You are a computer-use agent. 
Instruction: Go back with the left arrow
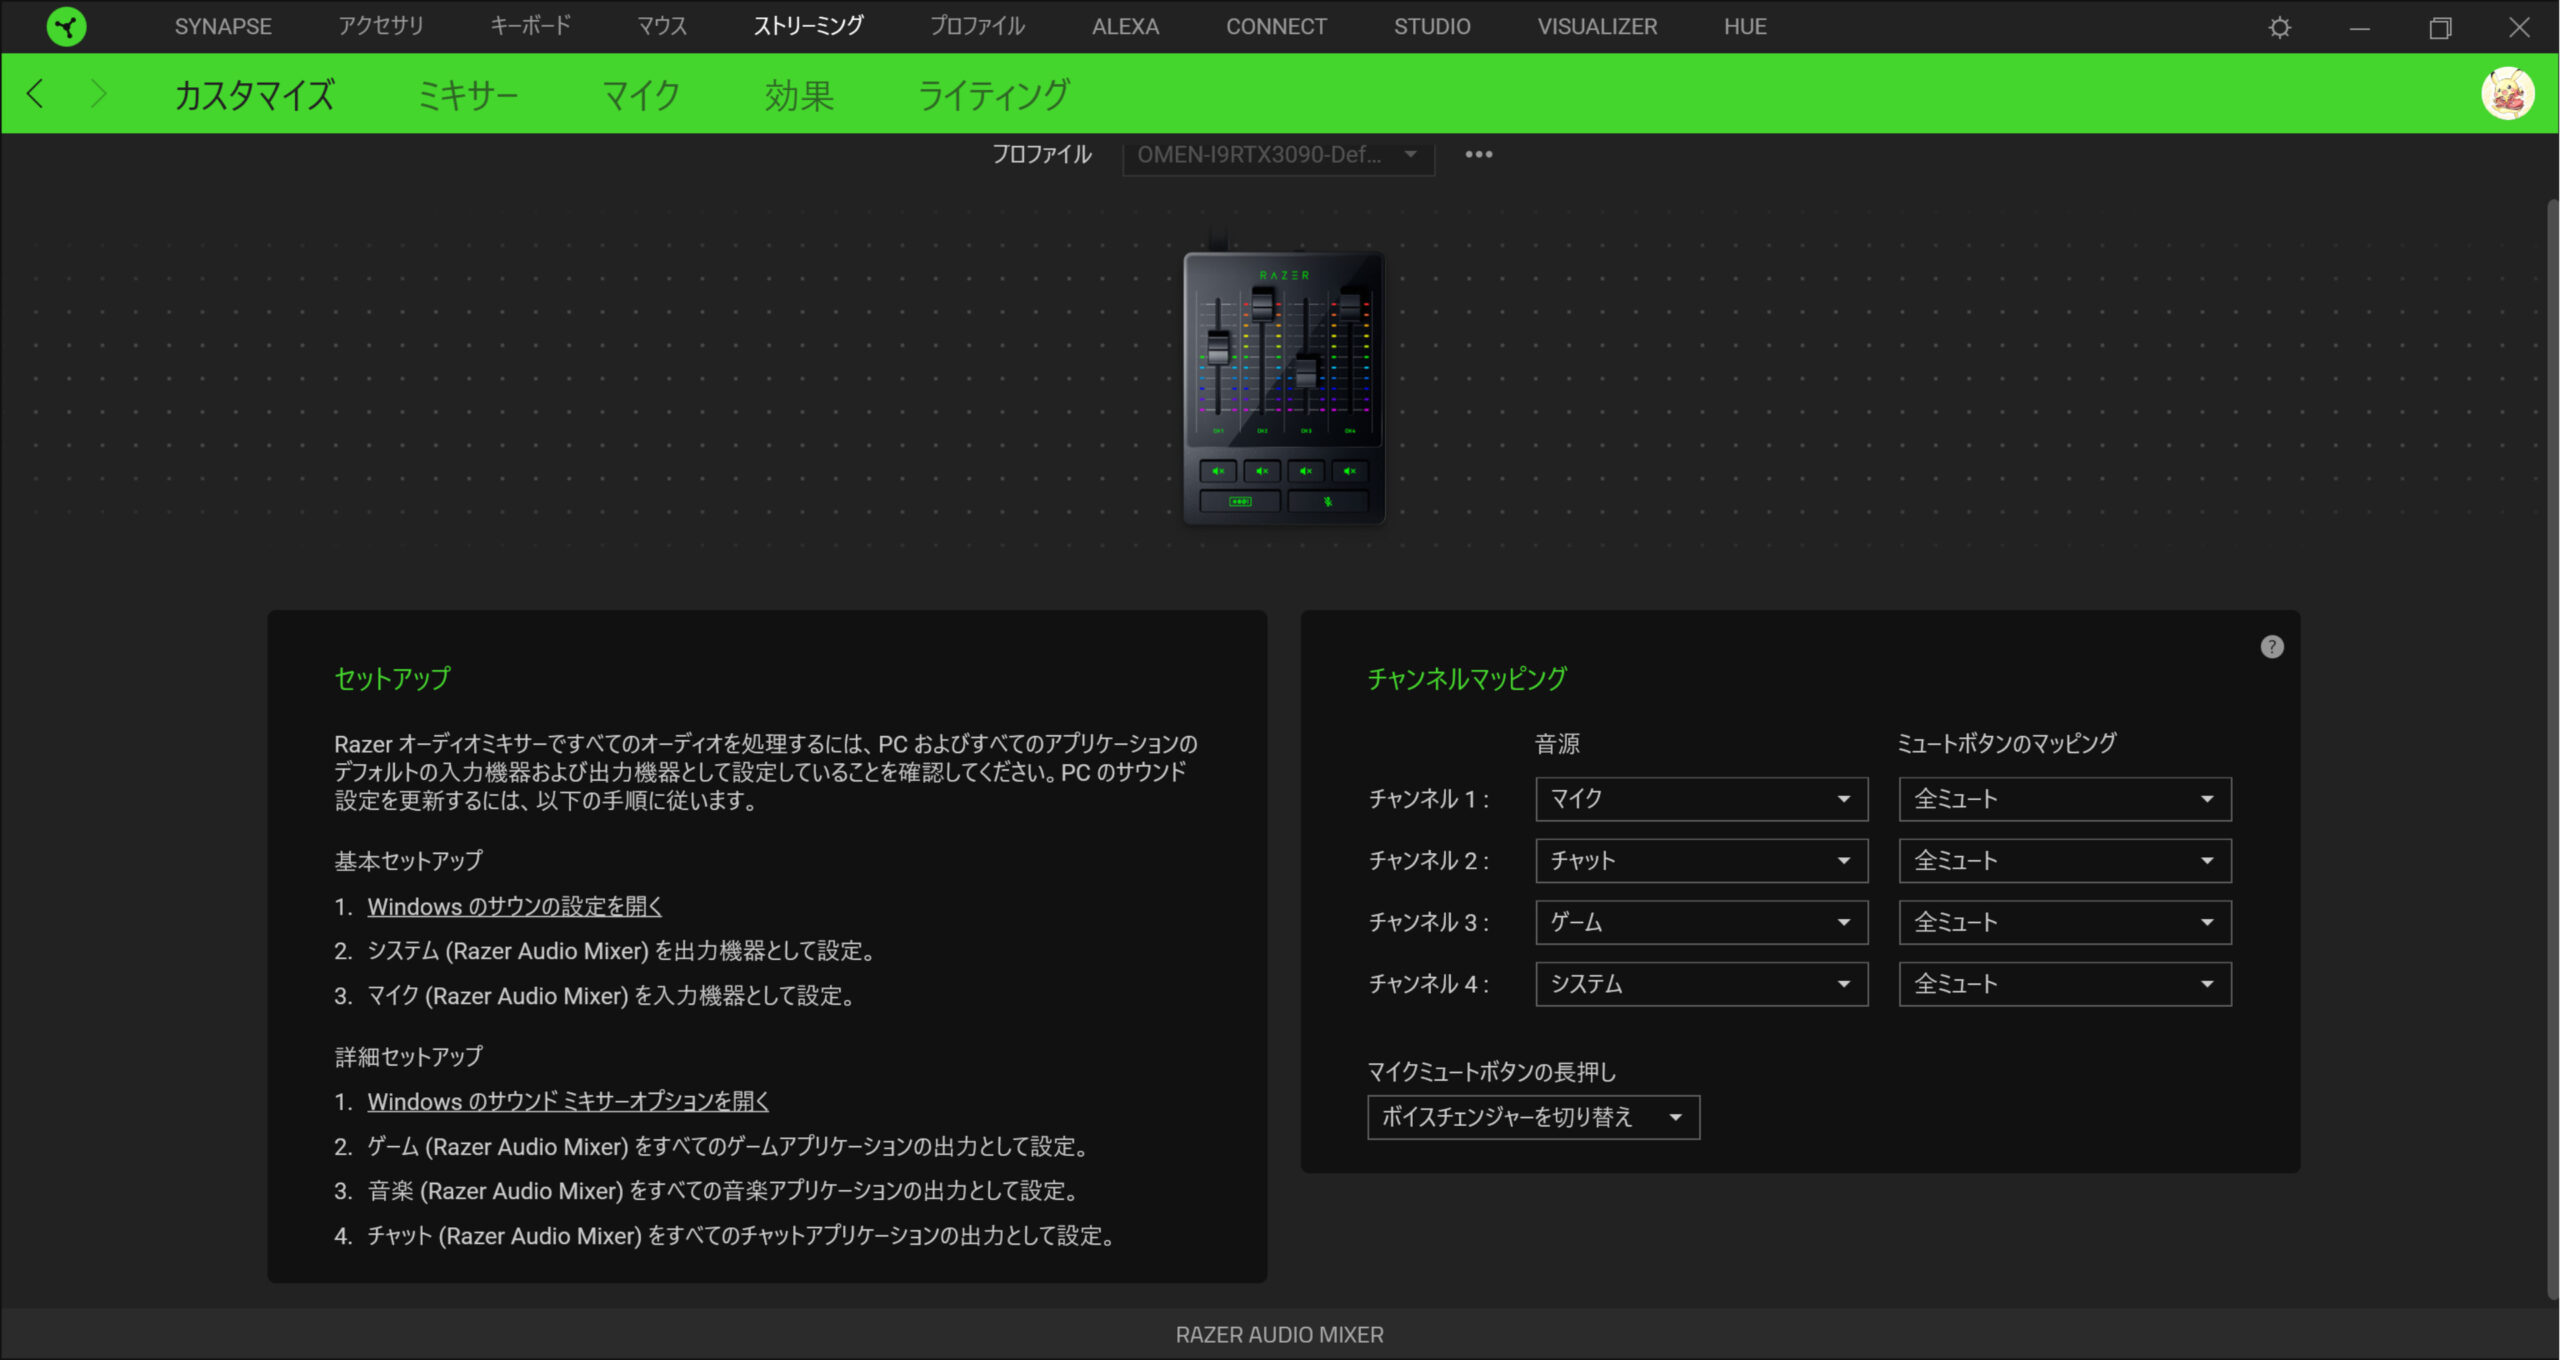pyautogui.click(x=36, y=94)
